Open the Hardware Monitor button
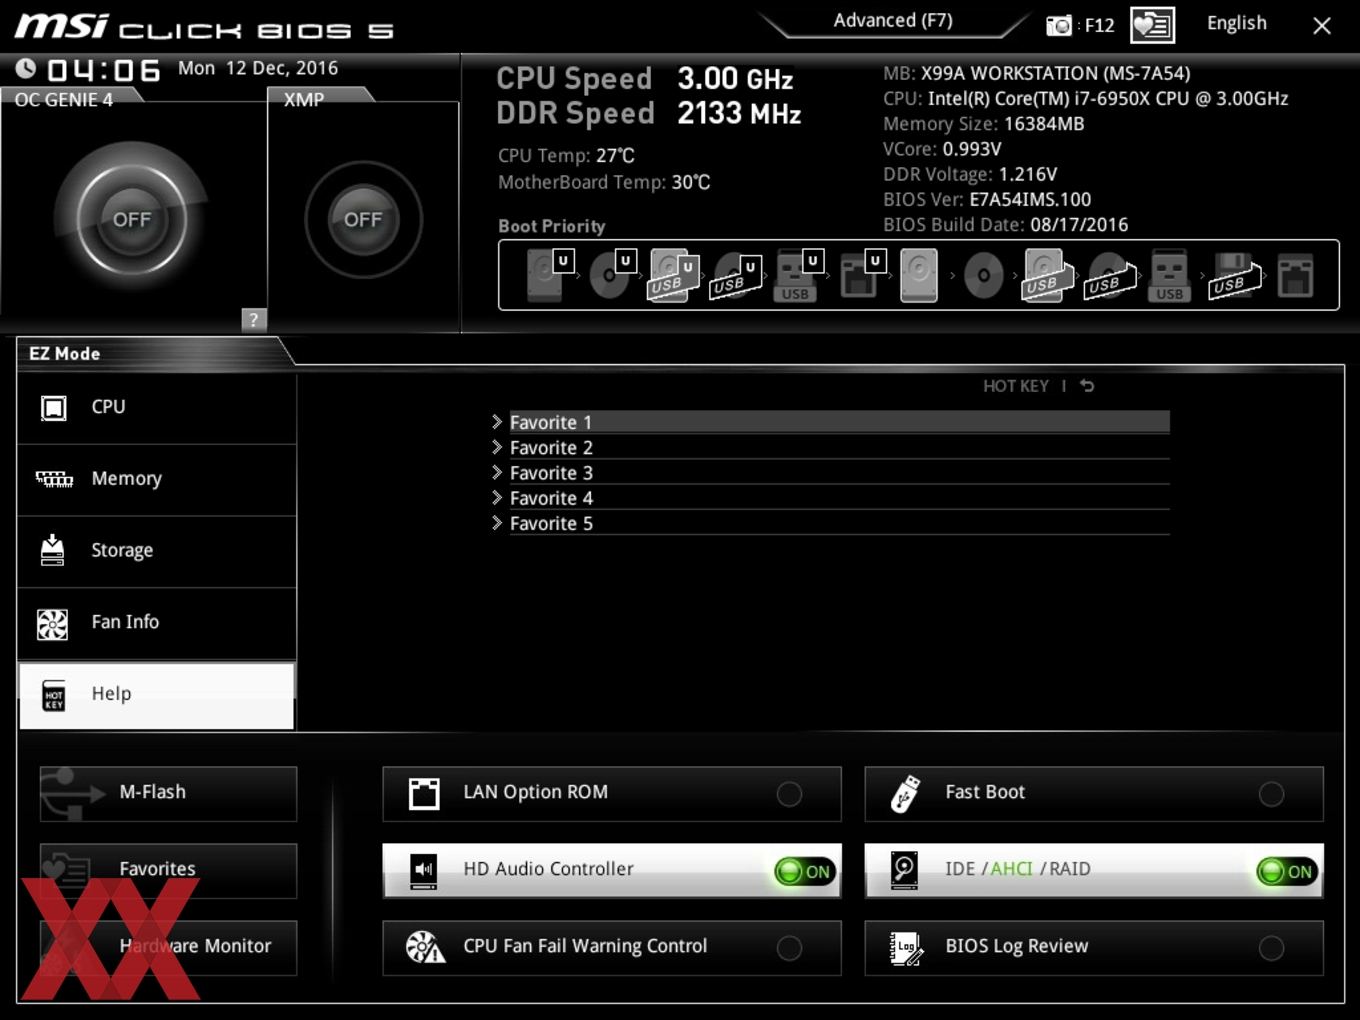 168,947
